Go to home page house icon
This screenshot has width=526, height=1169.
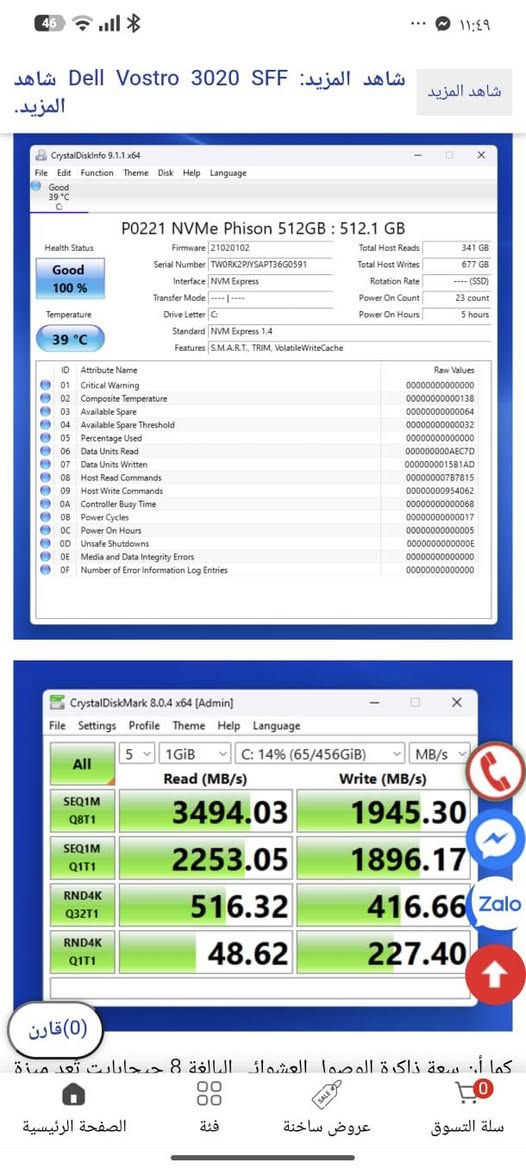(73, 1094)
